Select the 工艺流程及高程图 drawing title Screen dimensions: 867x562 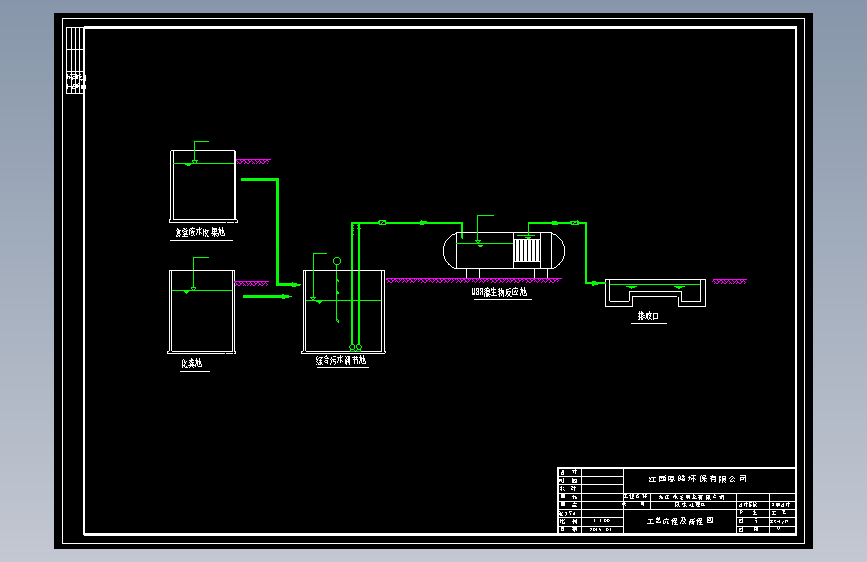(x=680, y=521)
